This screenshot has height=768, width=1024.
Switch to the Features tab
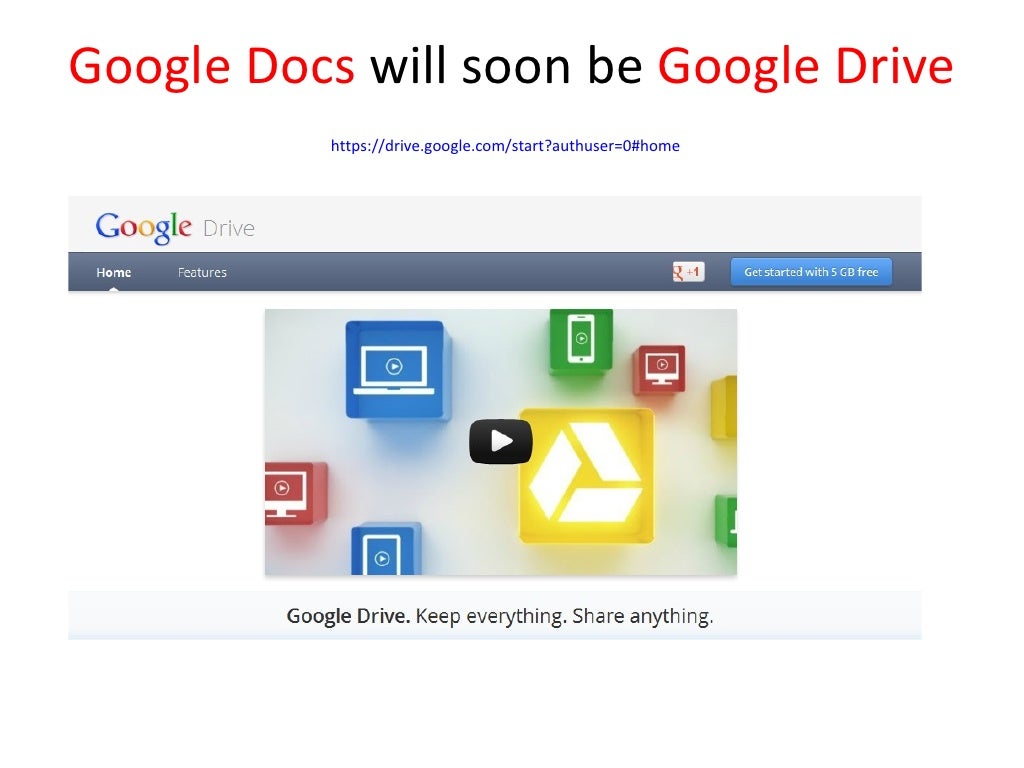click(202, 272)
